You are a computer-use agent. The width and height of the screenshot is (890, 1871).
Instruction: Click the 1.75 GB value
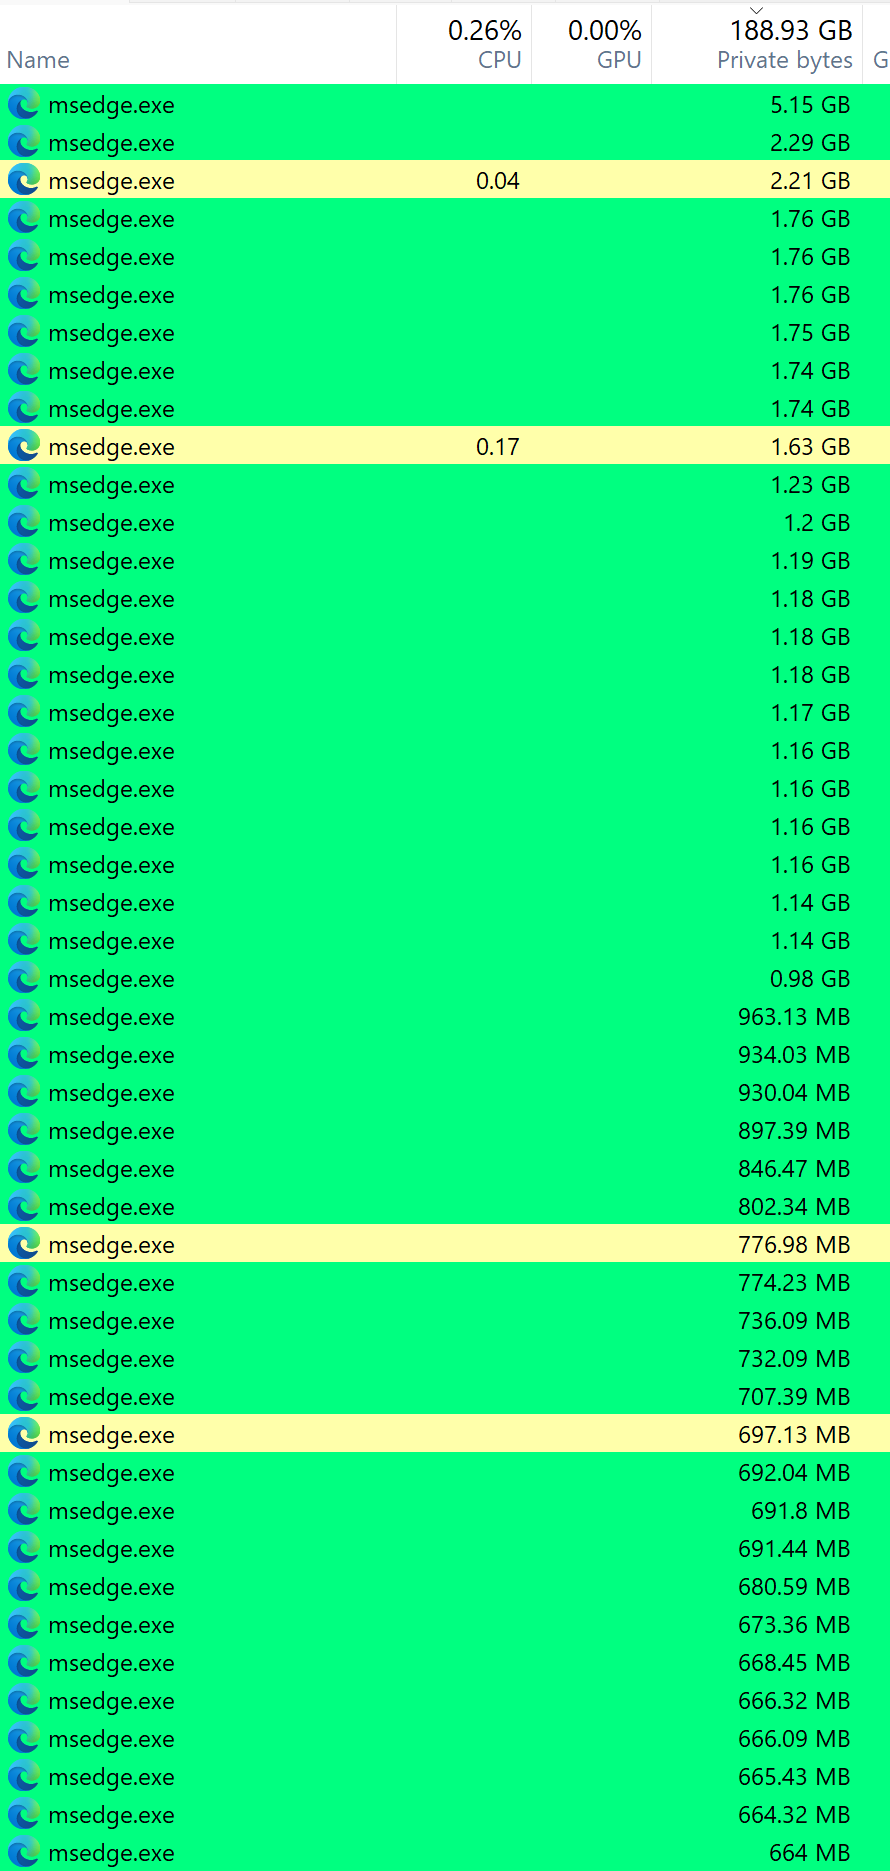tap(810, 333)
